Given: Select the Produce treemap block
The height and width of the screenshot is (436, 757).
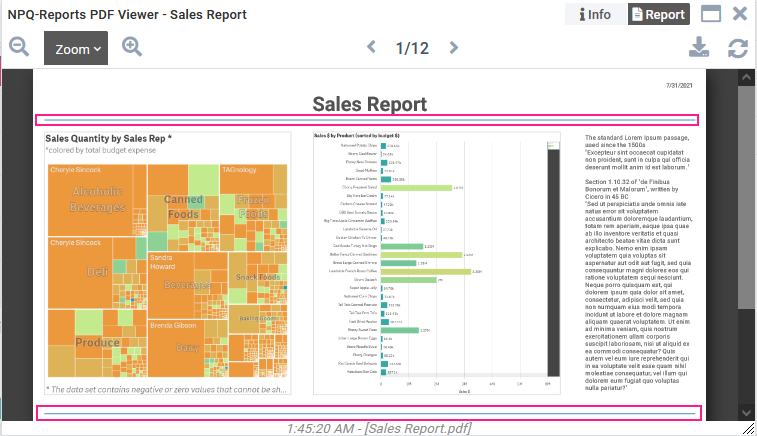Looking at the screenshot, I should coord(97,342).
